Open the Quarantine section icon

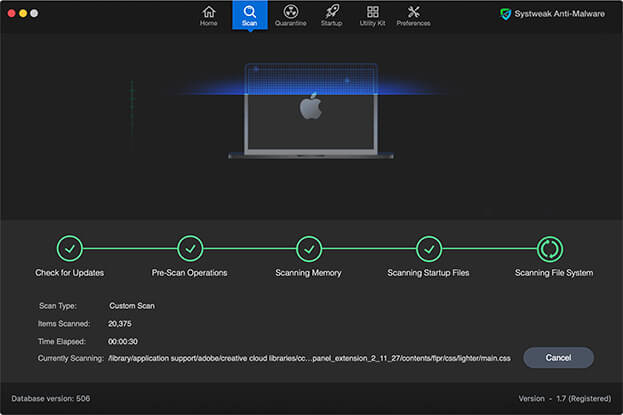[289, 12]
